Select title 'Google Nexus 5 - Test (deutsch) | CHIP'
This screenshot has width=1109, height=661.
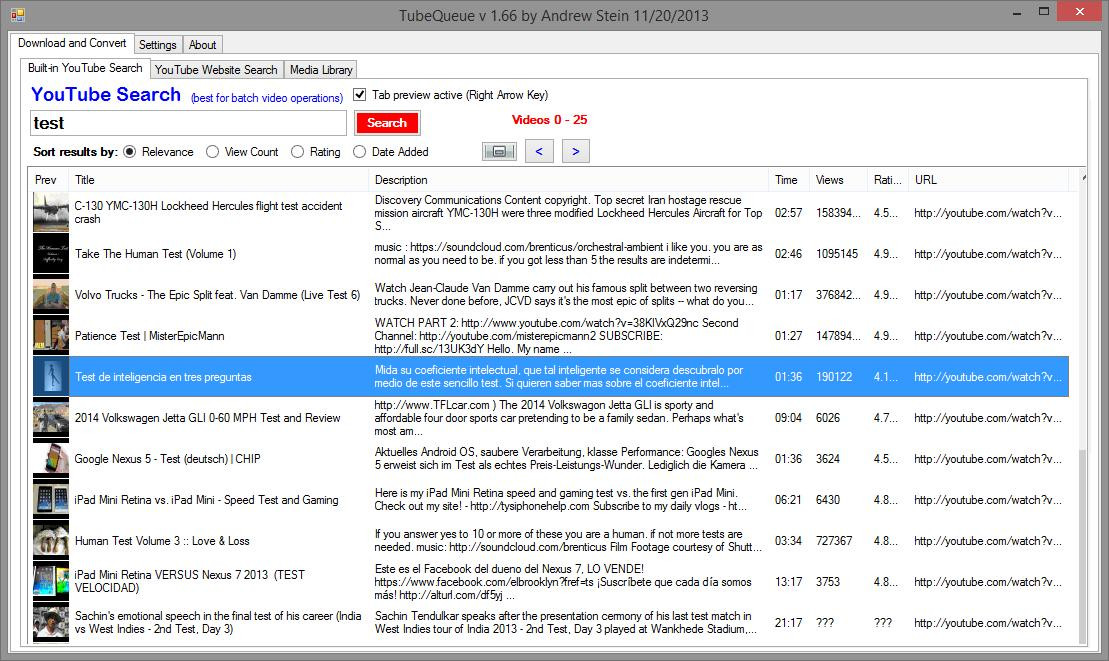pos(168,459)
